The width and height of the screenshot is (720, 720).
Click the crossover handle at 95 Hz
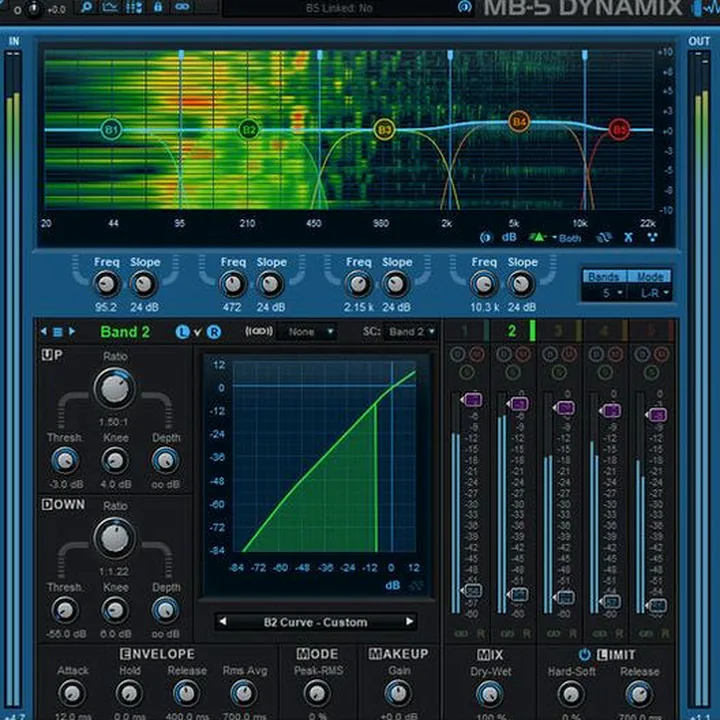click(x=181, y=55)
